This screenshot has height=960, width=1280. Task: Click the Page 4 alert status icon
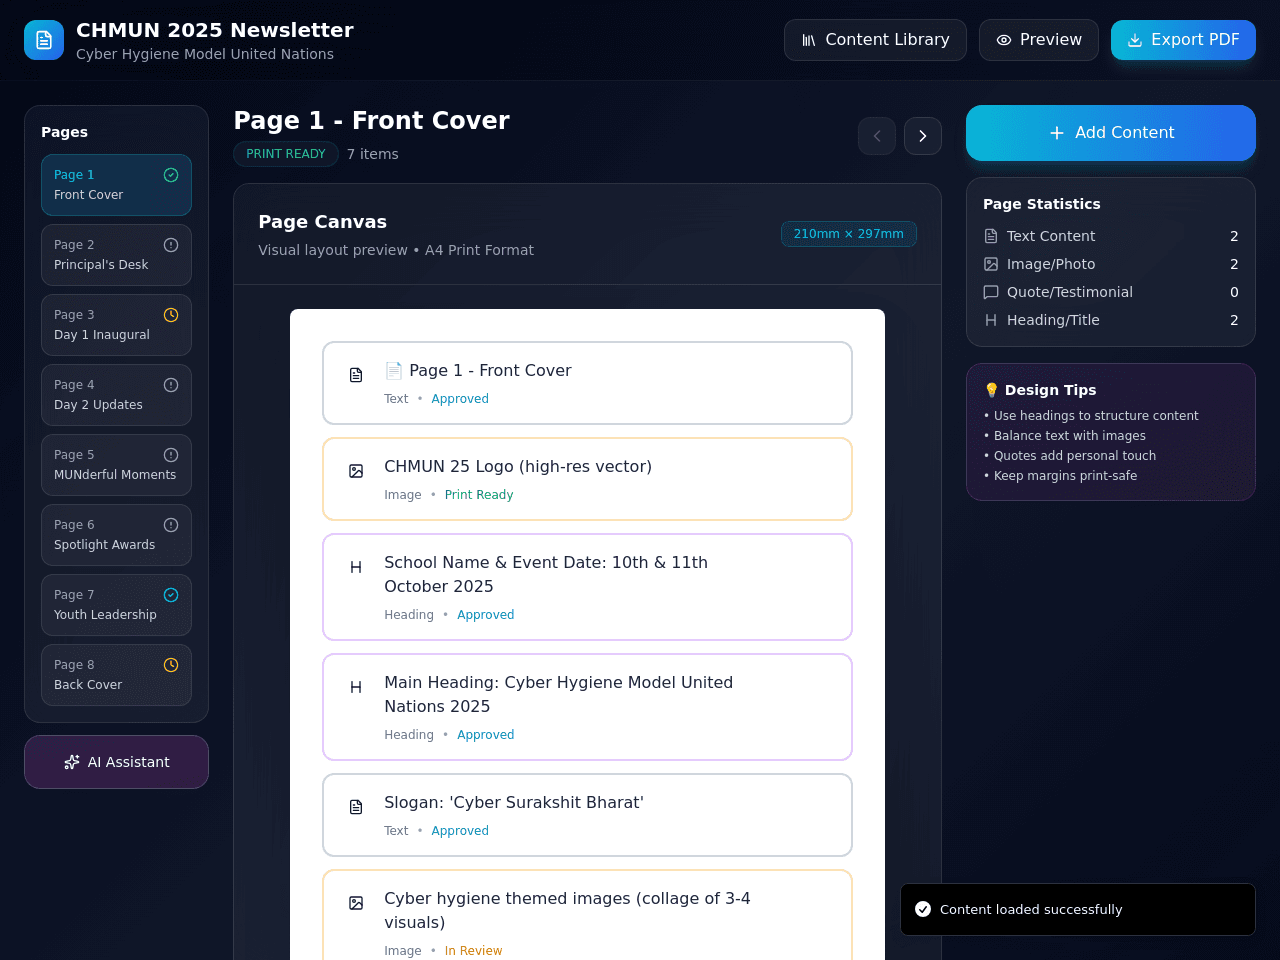pyautogui.click(x=171, y=385)
